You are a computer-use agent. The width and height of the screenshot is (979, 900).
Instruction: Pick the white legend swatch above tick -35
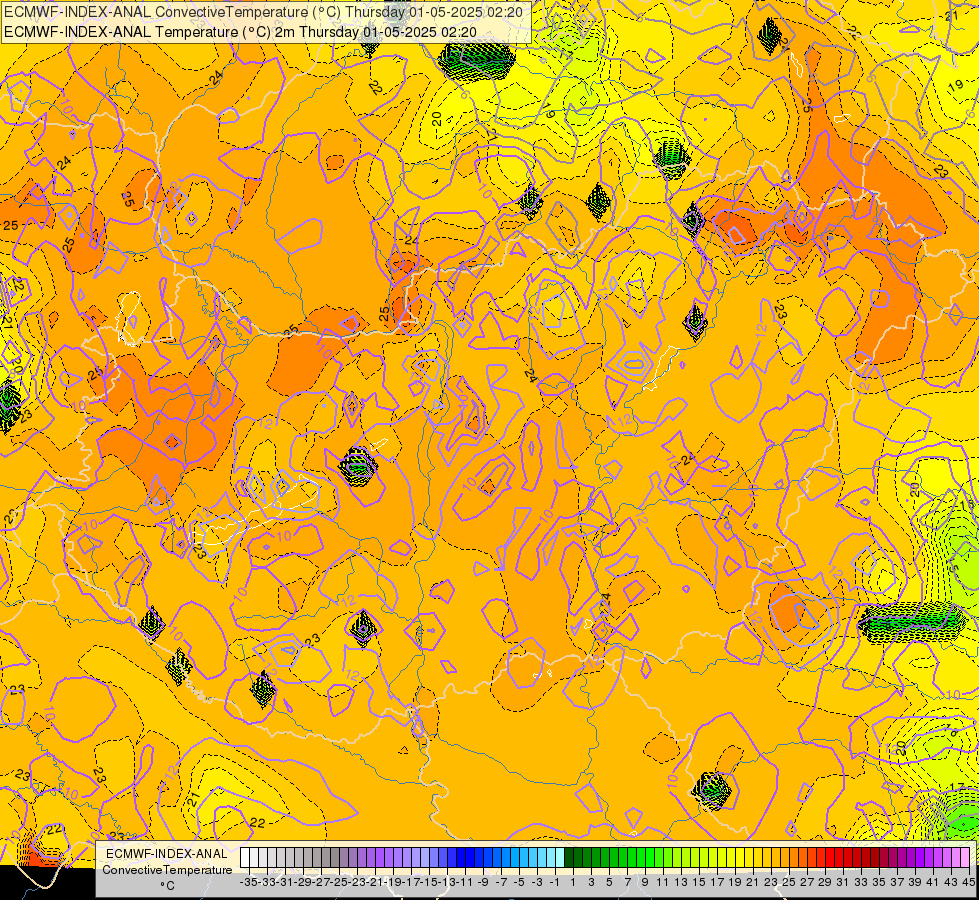(245, 858)
